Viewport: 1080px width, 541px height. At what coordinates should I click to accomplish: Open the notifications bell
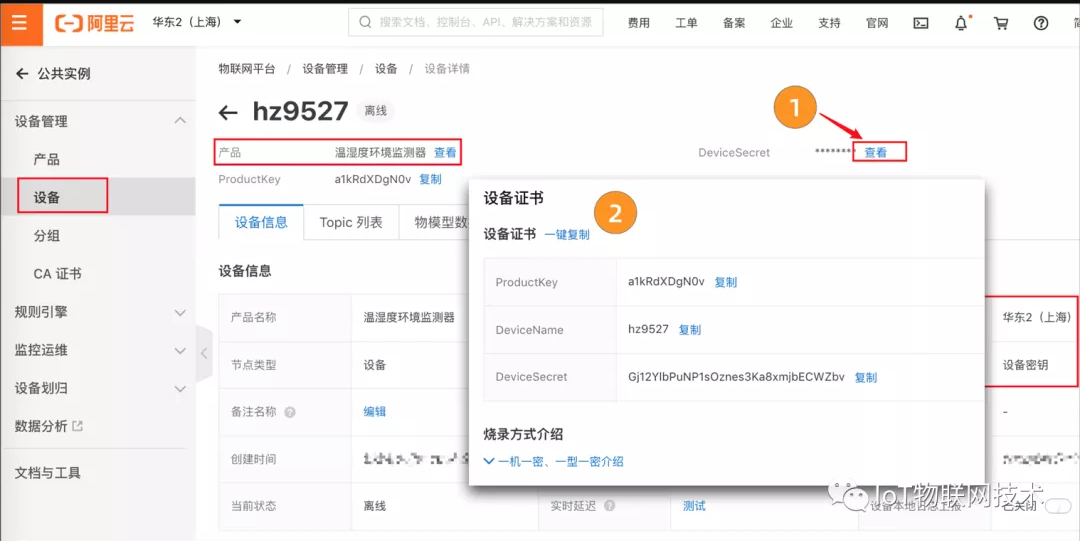[961, 23]
